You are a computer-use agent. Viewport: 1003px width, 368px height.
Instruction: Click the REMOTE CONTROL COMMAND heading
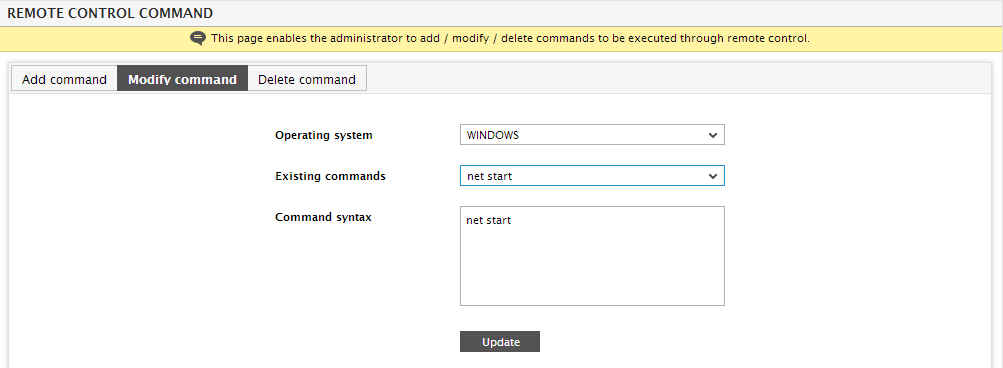point(110,12)
